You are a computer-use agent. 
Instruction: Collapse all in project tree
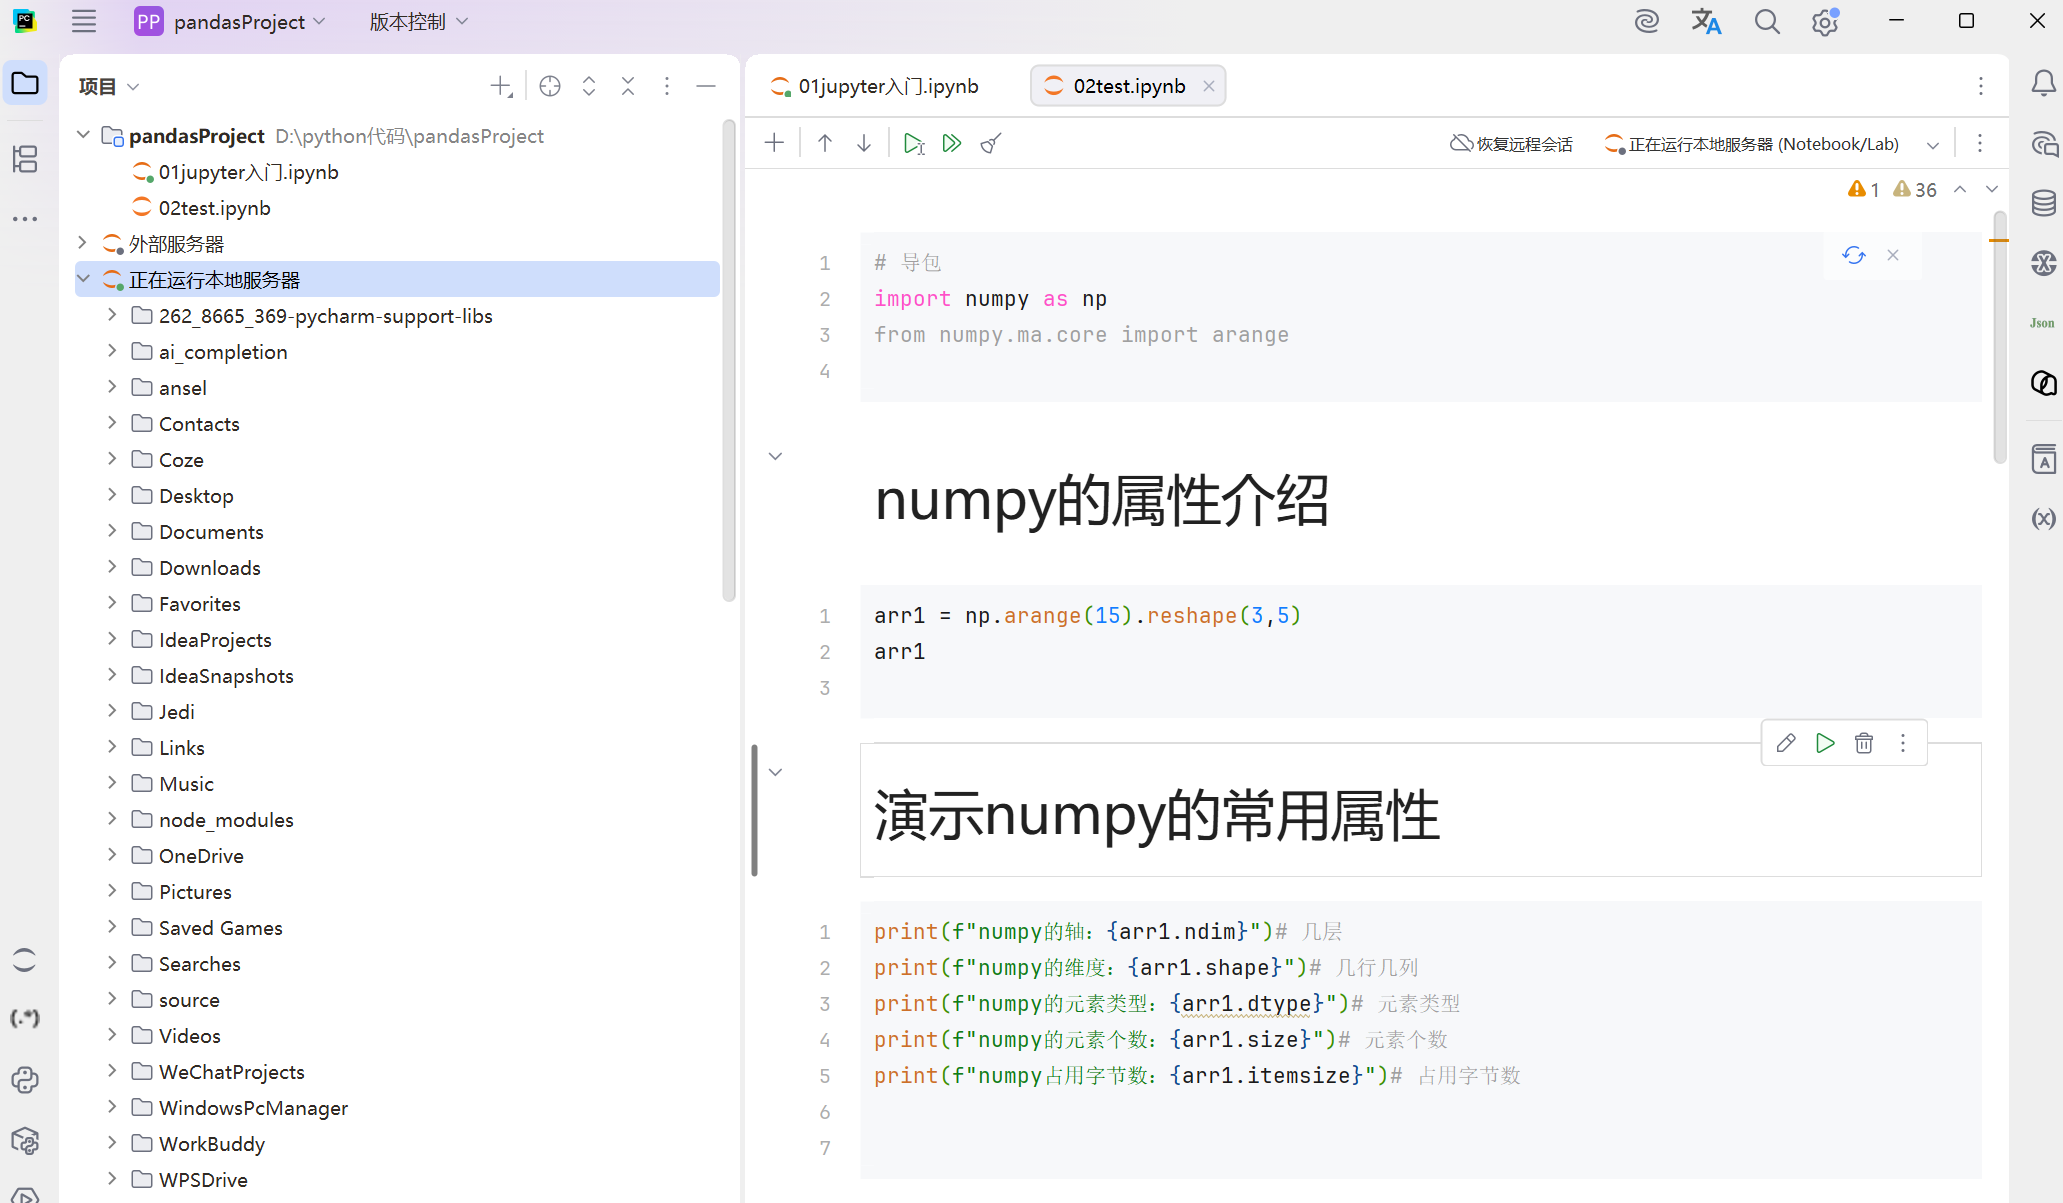[x=628, y=86]
